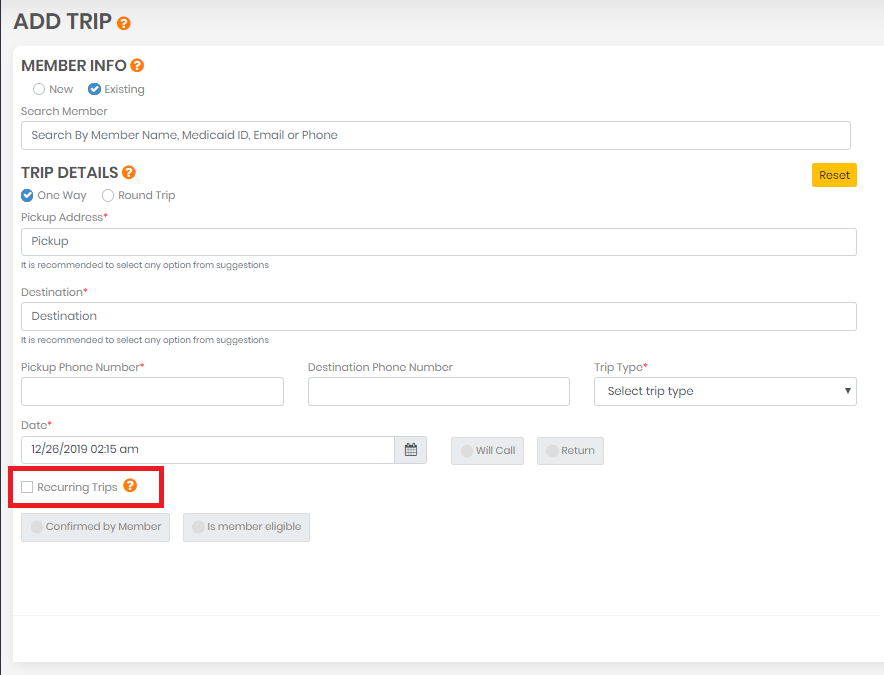Screen dimensions: 884x675
Task: Open the calendar date picker icon
Action: tap(411, 449)
